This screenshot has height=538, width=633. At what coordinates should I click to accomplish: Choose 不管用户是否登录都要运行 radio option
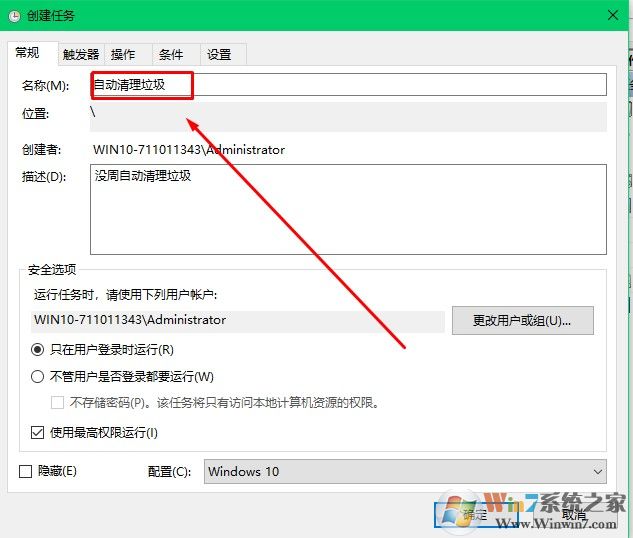pyautogui.click(x=38, y=377)
